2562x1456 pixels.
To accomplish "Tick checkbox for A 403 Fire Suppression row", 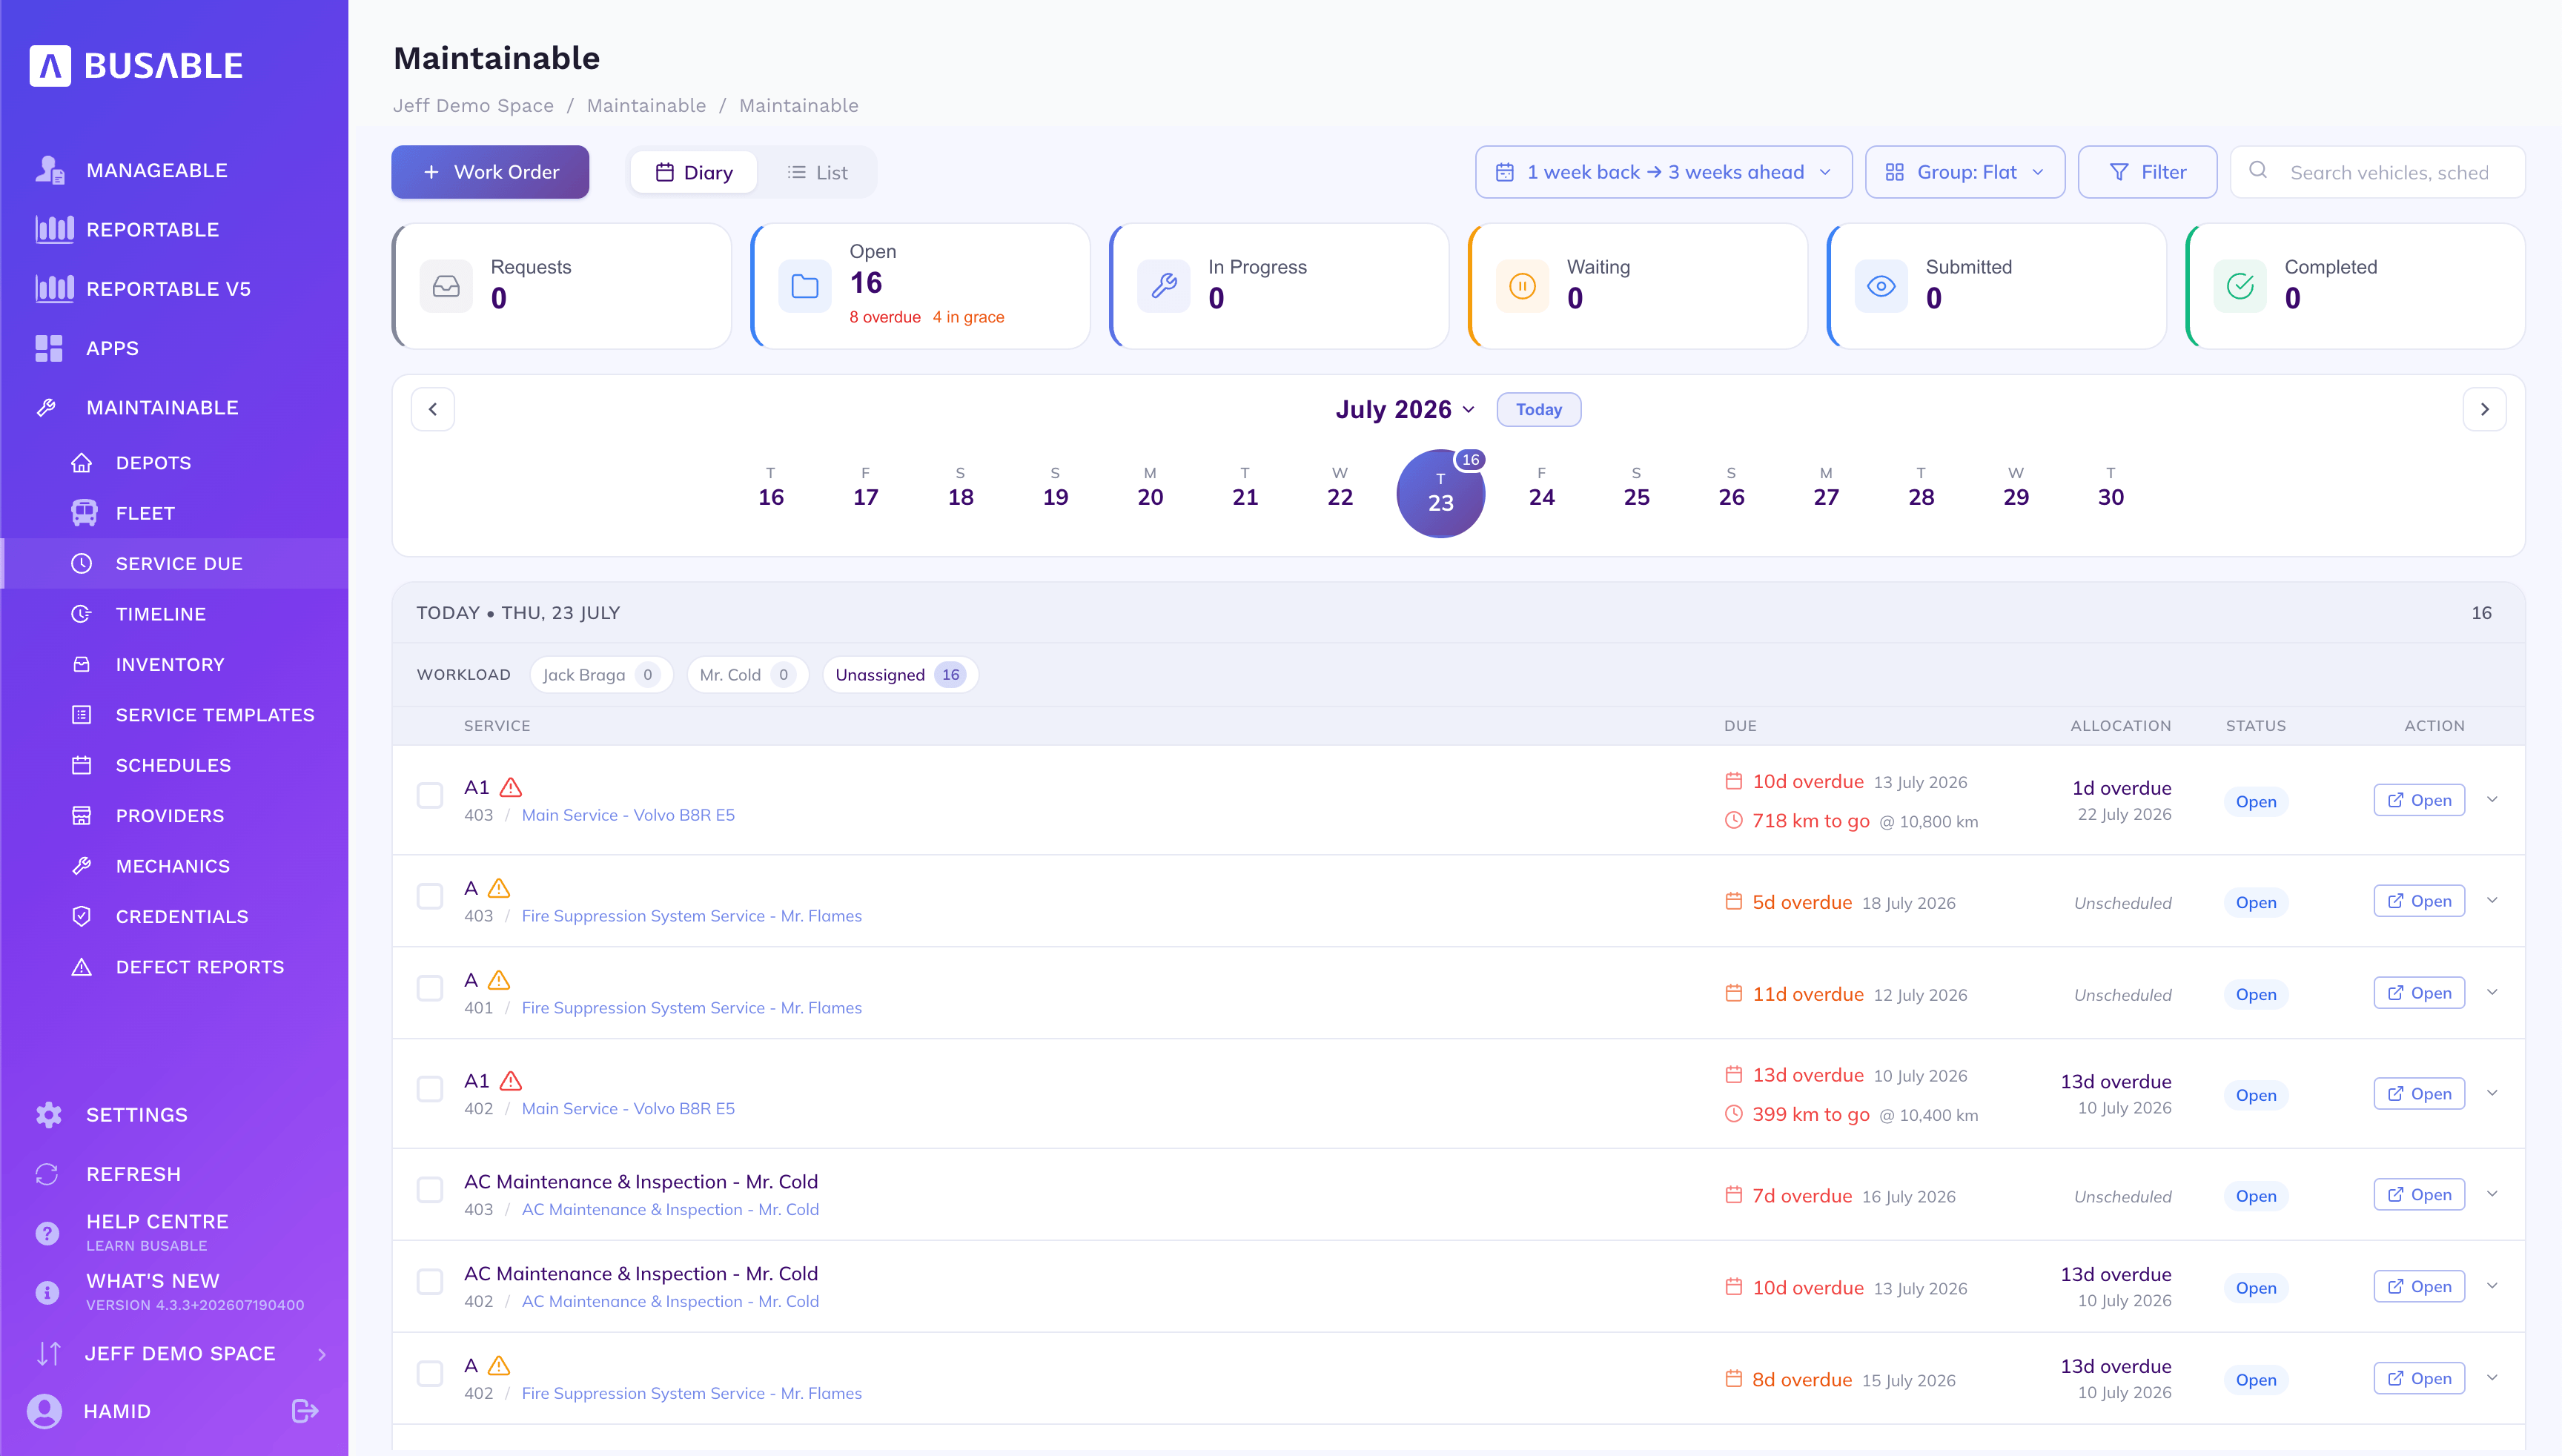I will click(430, 897).
